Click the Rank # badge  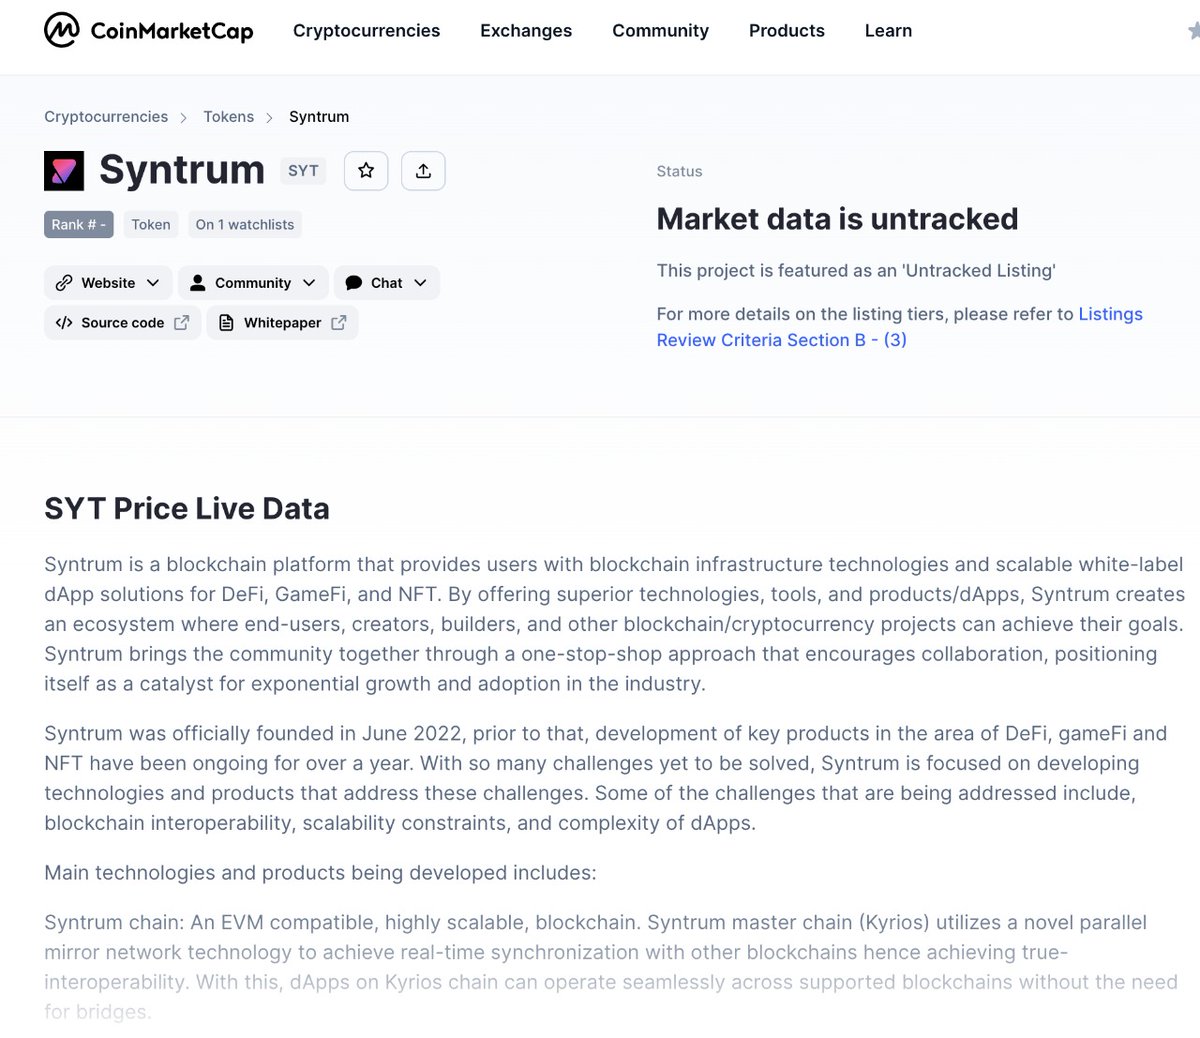(x=79, y=225)
